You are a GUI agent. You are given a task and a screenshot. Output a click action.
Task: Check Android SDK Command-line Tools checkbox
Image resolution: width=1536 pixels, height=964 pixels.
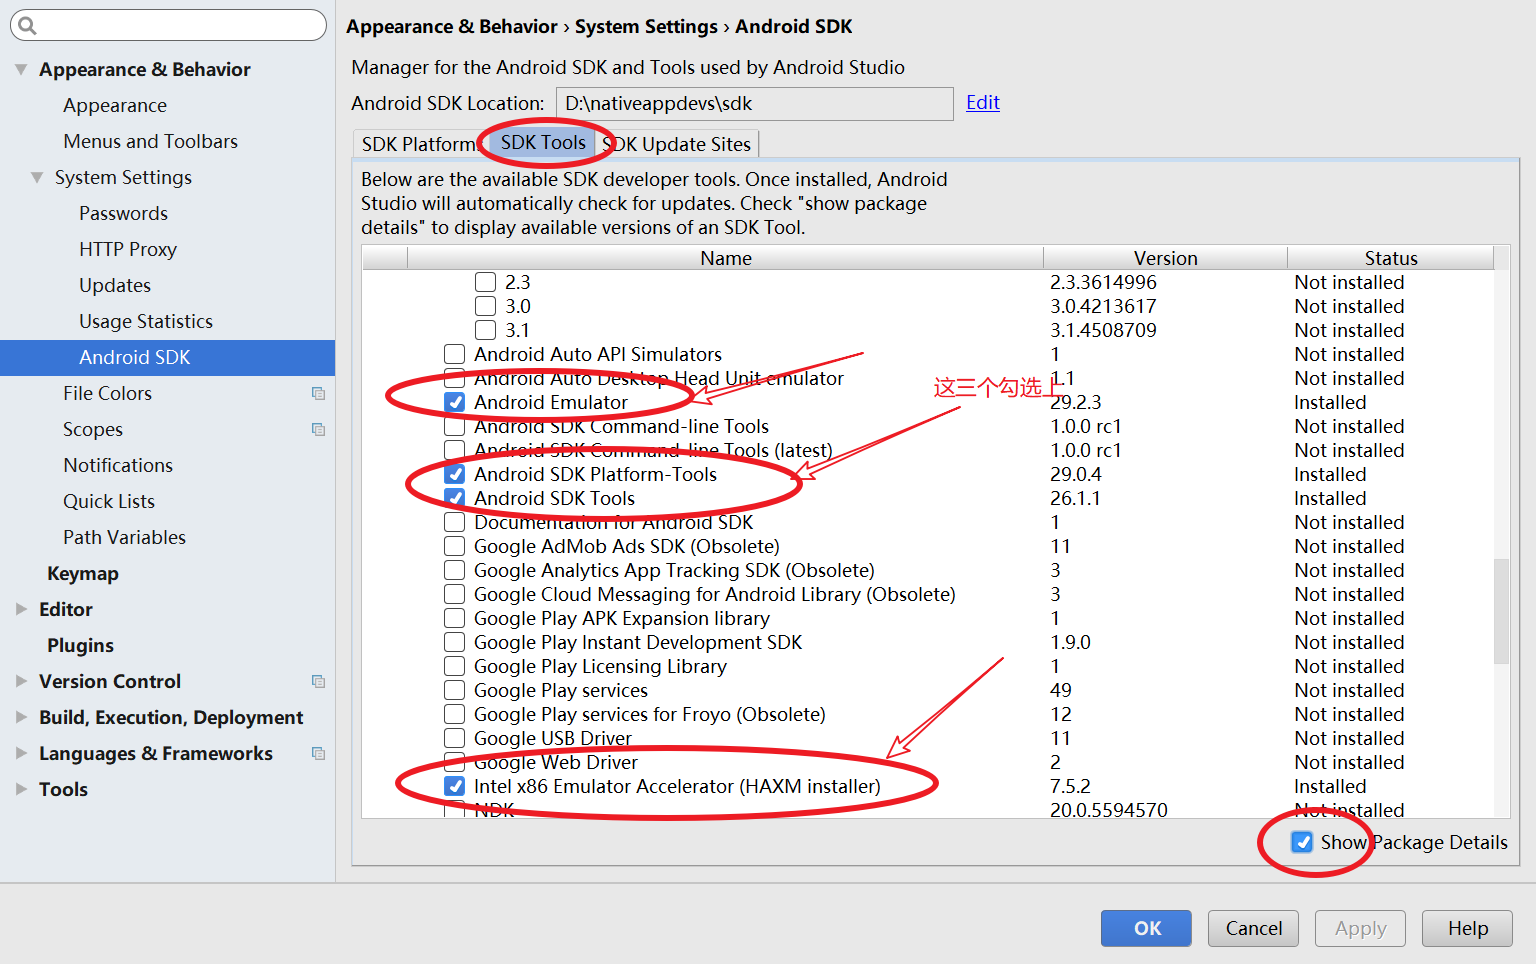click(454, 426)
